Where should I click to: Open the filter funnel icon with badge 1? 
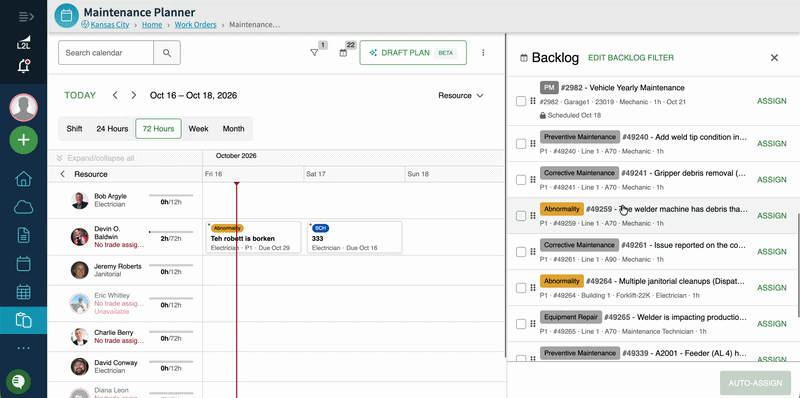[x=314, y=53]
